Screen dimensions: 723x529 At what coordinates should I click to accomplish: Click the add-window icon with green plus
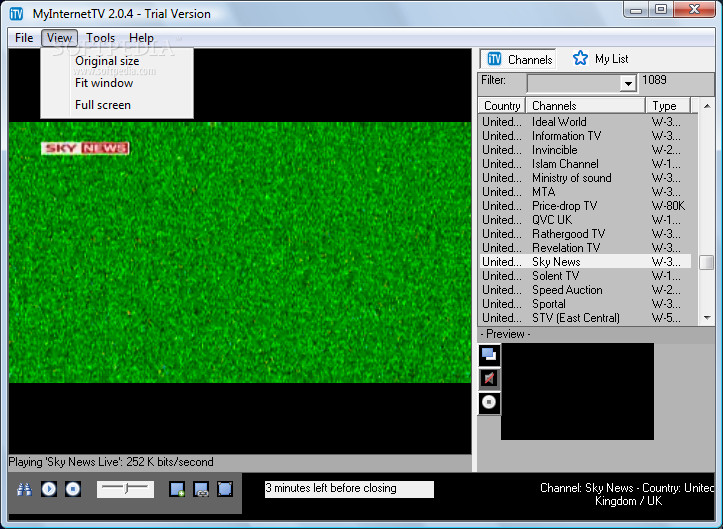point(177,489)
